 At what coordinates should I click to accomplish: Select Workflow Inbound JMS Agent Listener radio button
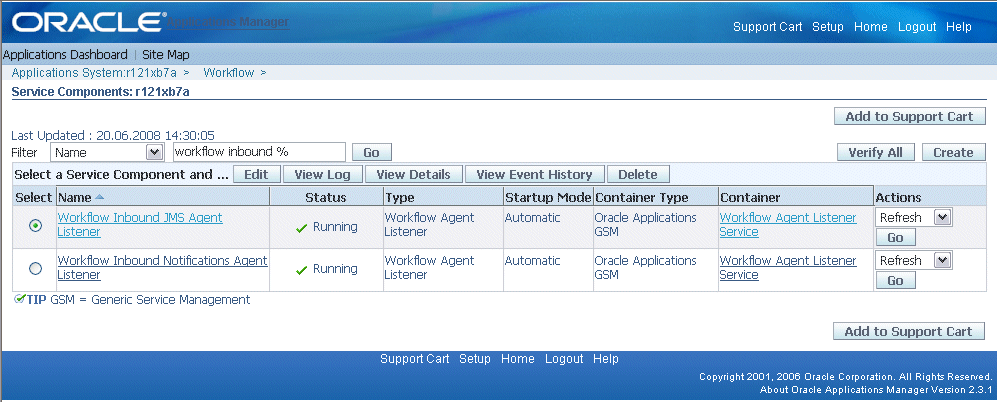(x=36, y=226)
